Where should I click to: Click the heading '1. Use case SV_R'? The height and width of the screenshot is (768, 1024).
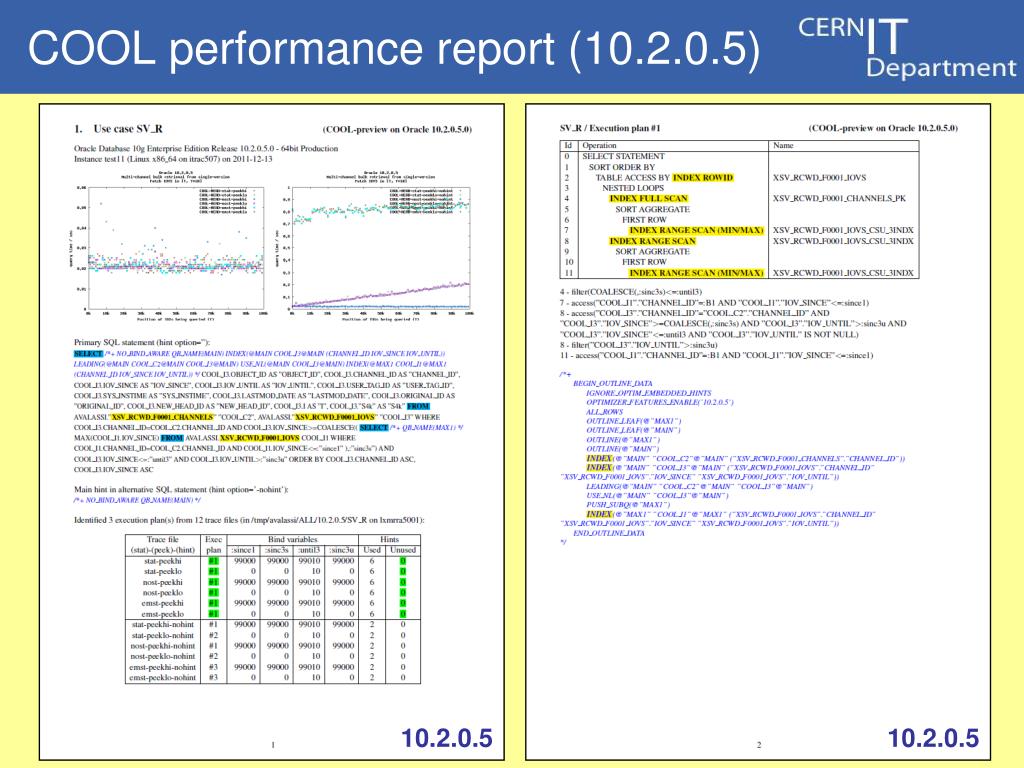(x=119, y=129)
